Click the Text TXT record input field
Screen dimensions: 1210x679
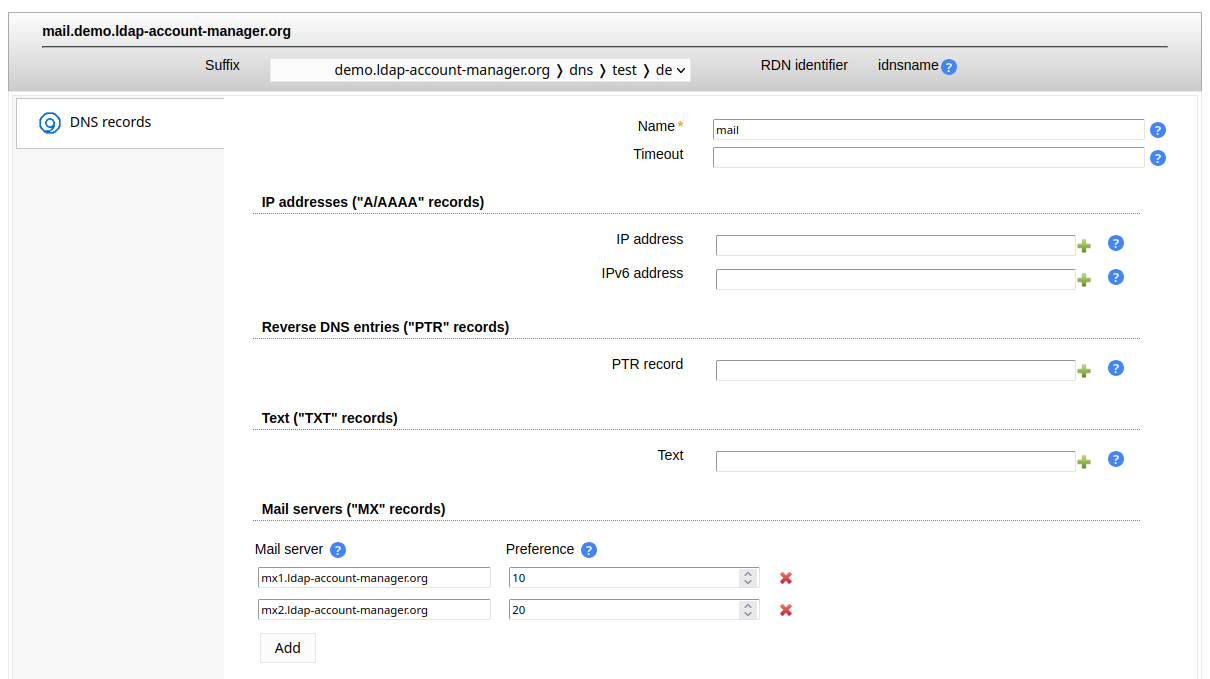[x=895, y=461]
